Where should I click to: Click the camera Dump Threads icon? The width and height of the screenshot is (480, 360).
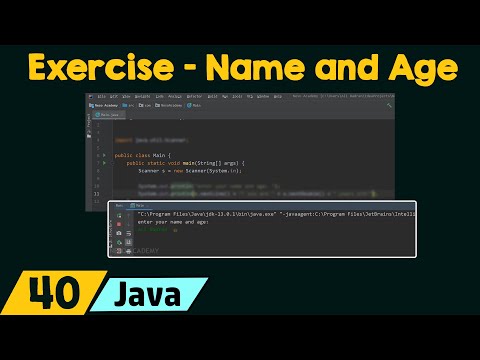pyautogui.click(x=119, y=233)
